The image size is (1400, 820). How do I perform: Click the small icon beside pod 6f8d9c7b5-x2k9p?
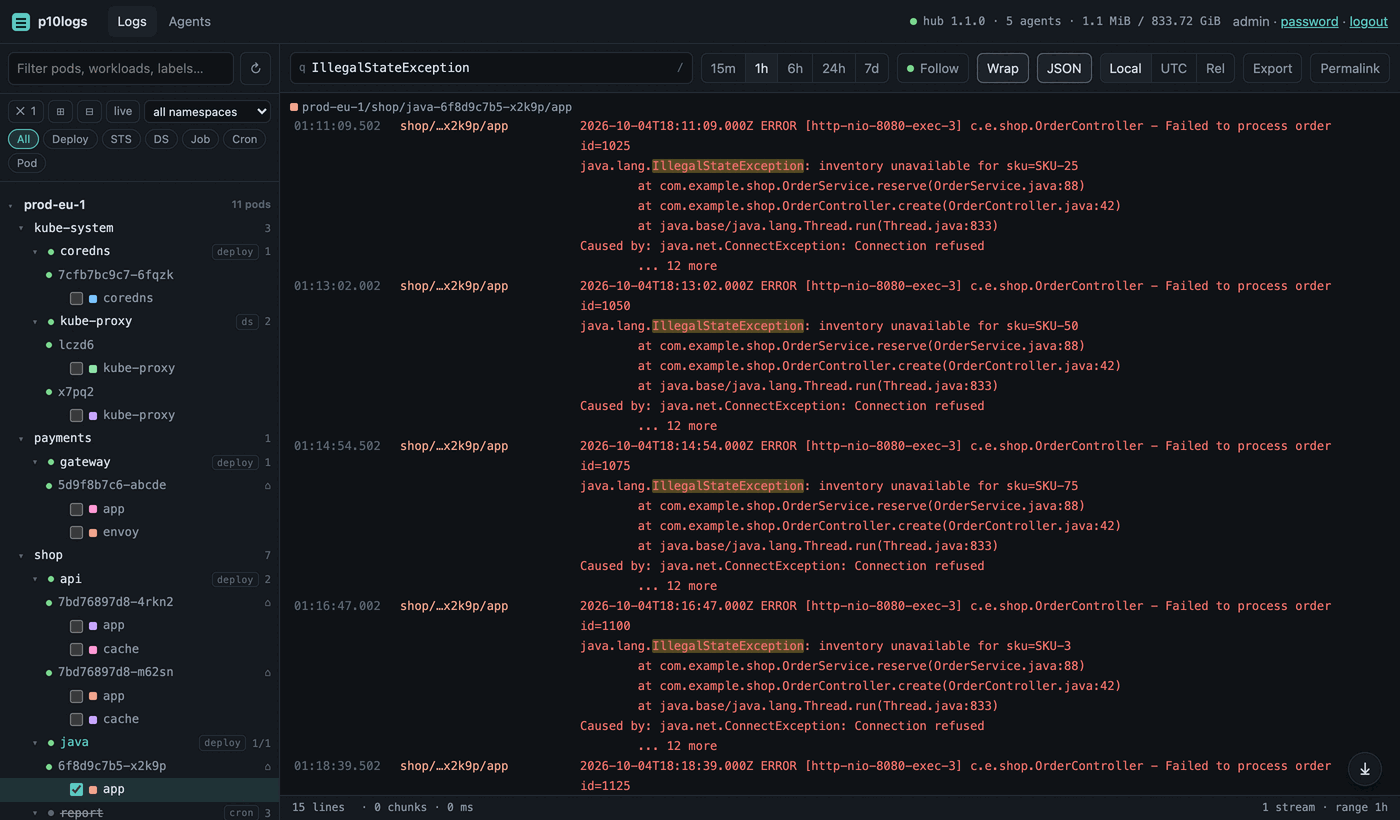pos(267,766)
